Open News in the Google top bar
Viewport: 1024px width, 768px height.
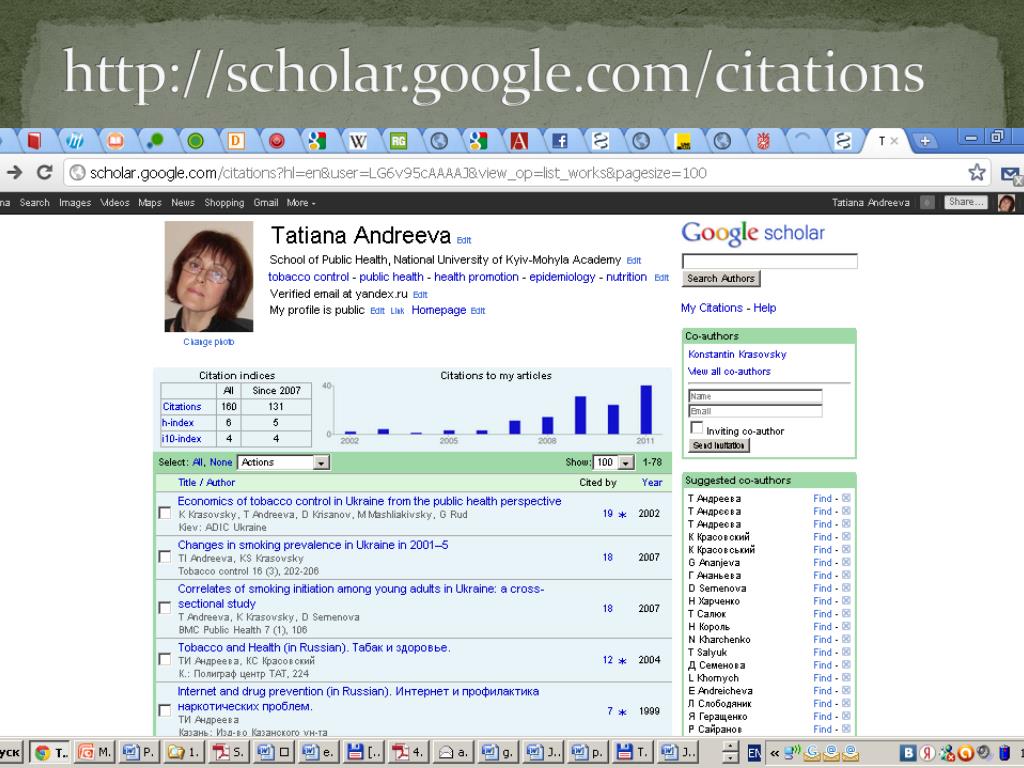183,203
